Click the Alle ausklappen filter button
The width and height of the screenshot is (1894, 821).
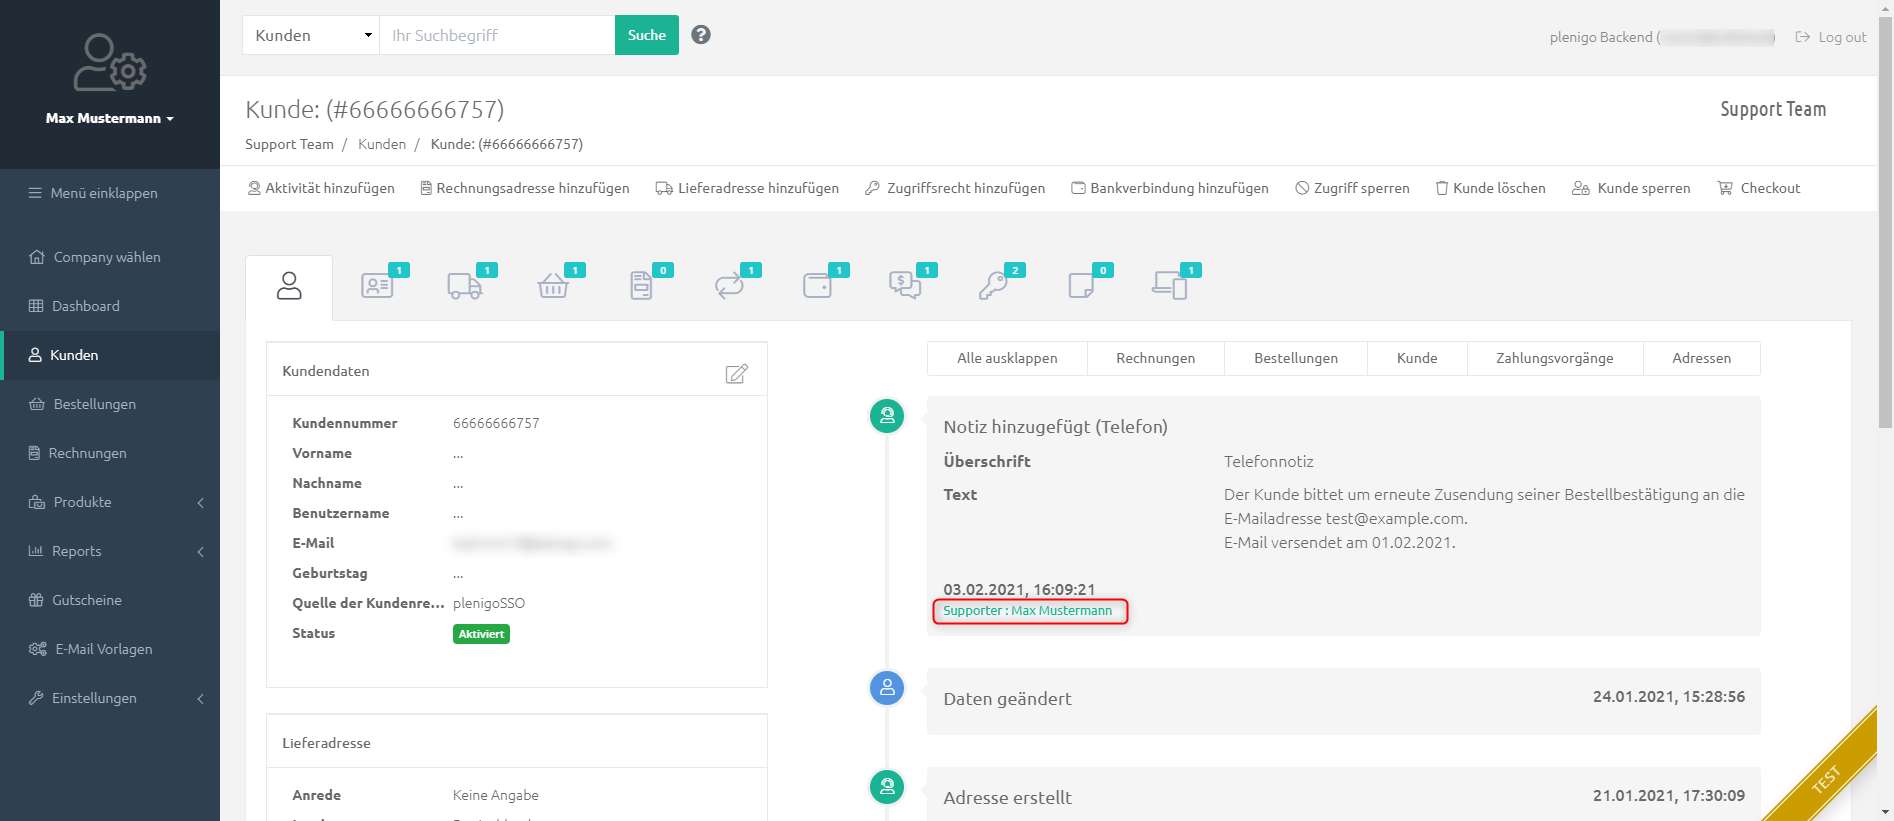pyautogui.click(x=1007, y=358)
